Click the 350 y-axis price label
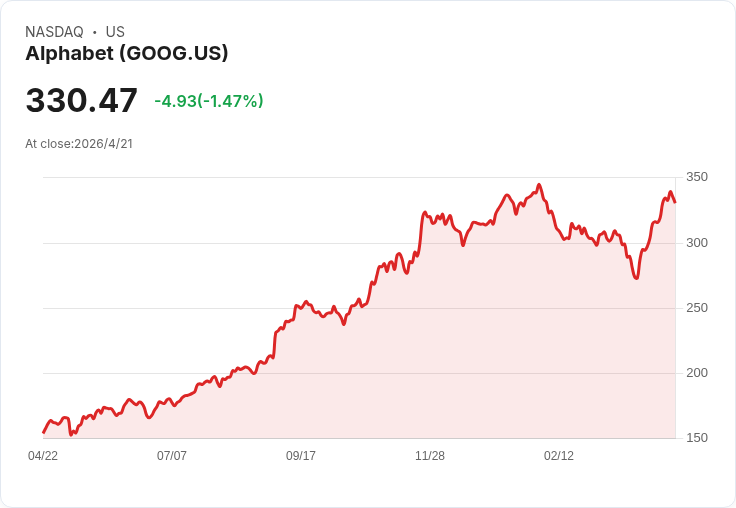 [697, 177]
